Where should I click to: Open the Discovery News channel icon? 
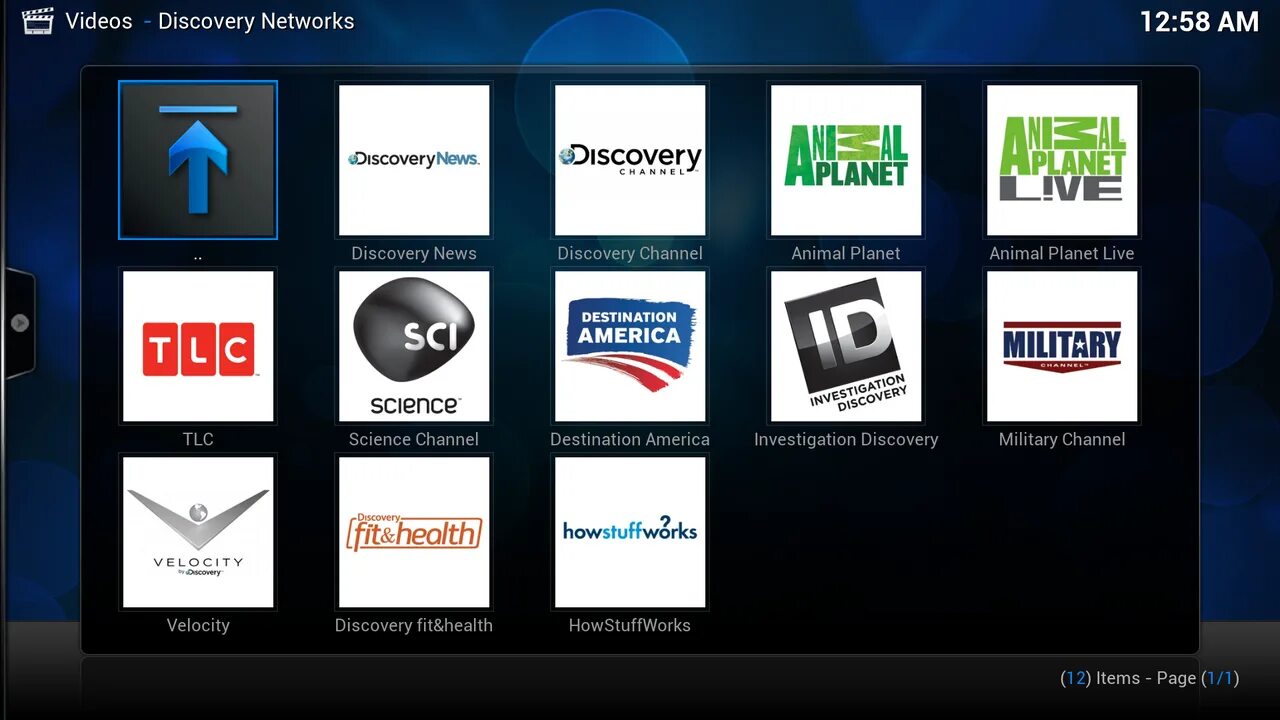pyautogui.click(x=414, y=160)
